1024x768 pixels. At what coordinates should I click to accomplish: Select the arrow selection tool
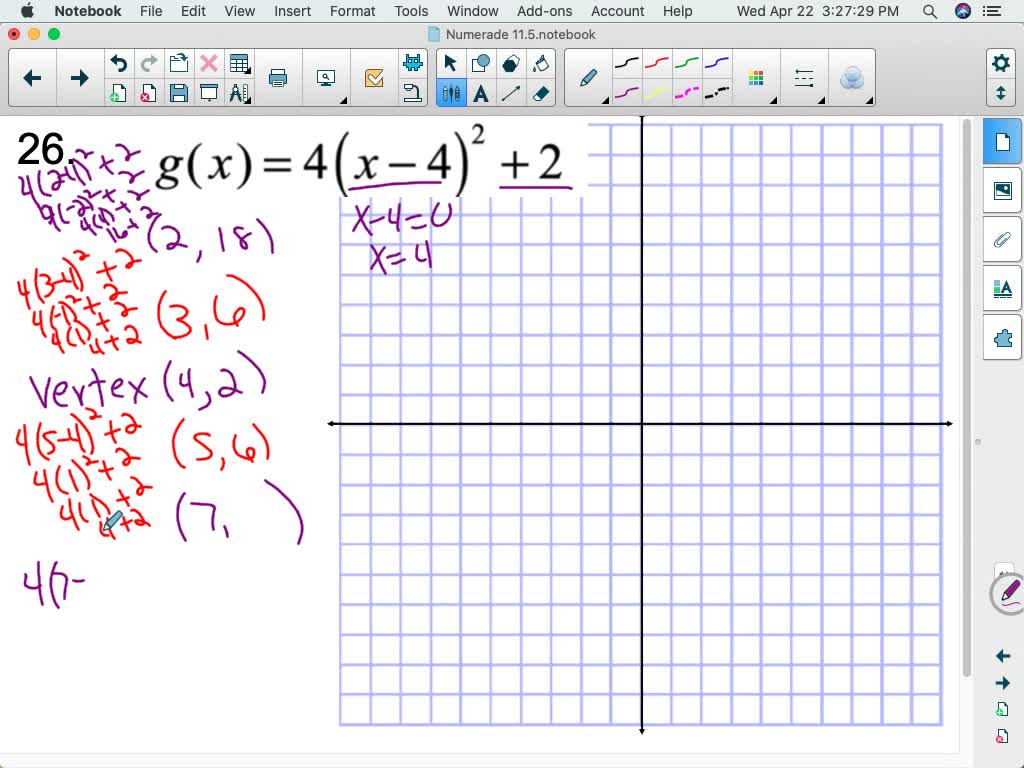click(x=451, y=62)
